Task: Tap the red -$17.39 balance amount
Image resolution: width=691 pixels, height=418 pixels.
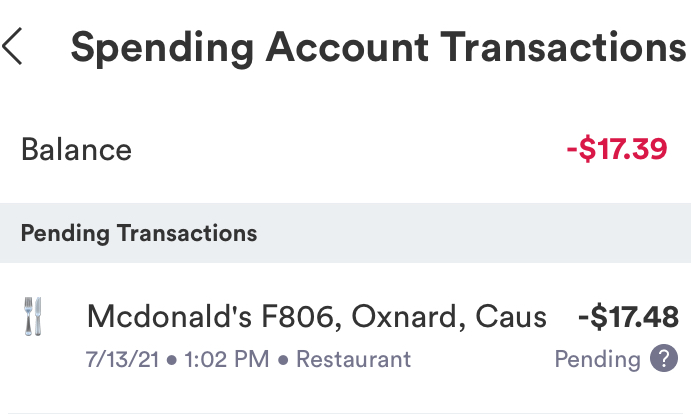Action: [616, 150]
